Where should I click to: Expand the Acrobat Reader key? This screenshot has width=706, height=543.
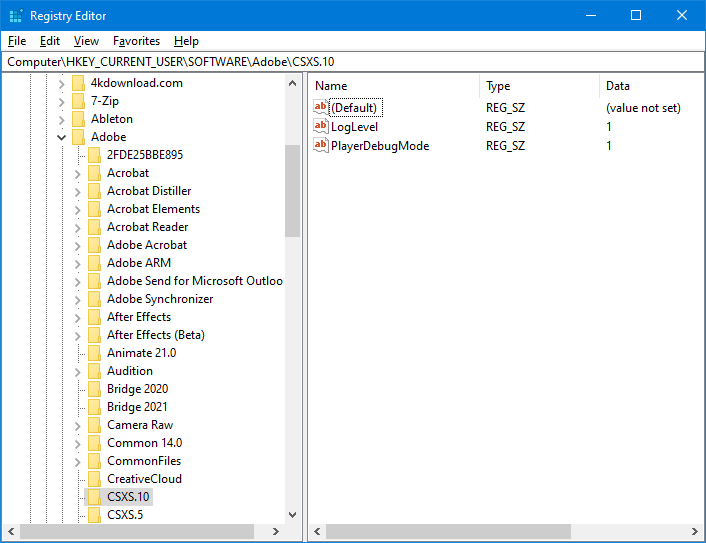pyautogui.click(x=77, y=228)
